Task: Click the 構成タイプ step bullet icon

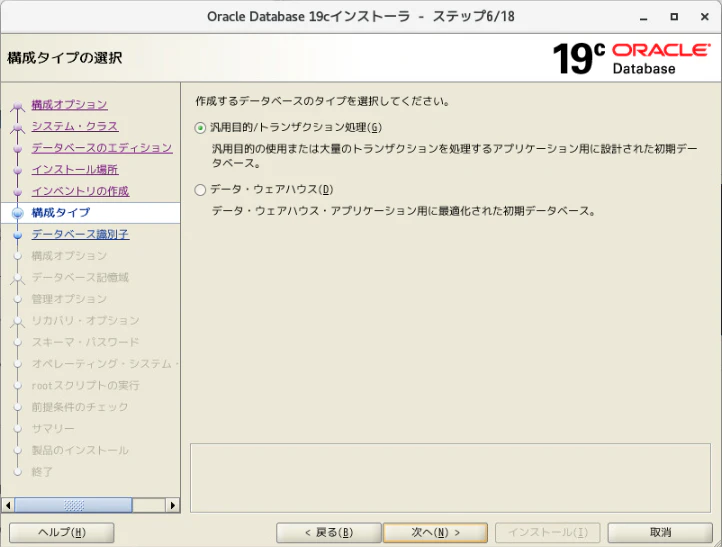Action: [x=17, y=213]
